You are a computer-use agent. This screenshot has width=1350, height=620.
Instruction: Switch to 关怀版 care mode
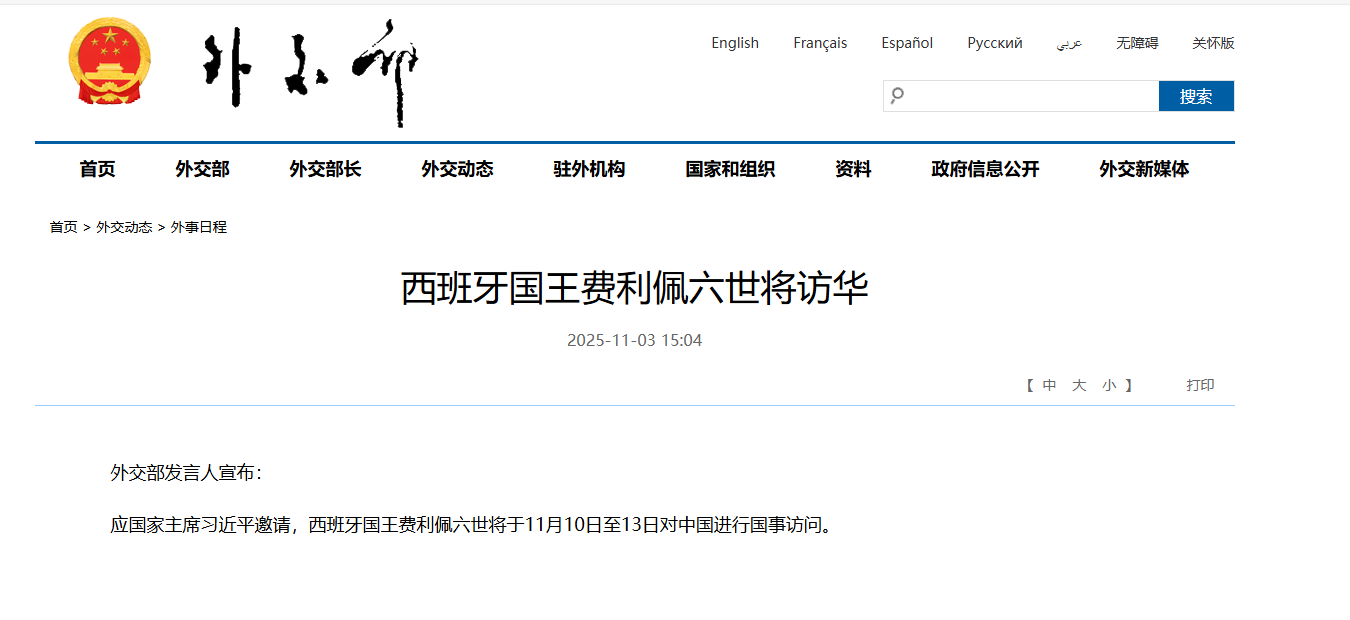[1213, 43]
